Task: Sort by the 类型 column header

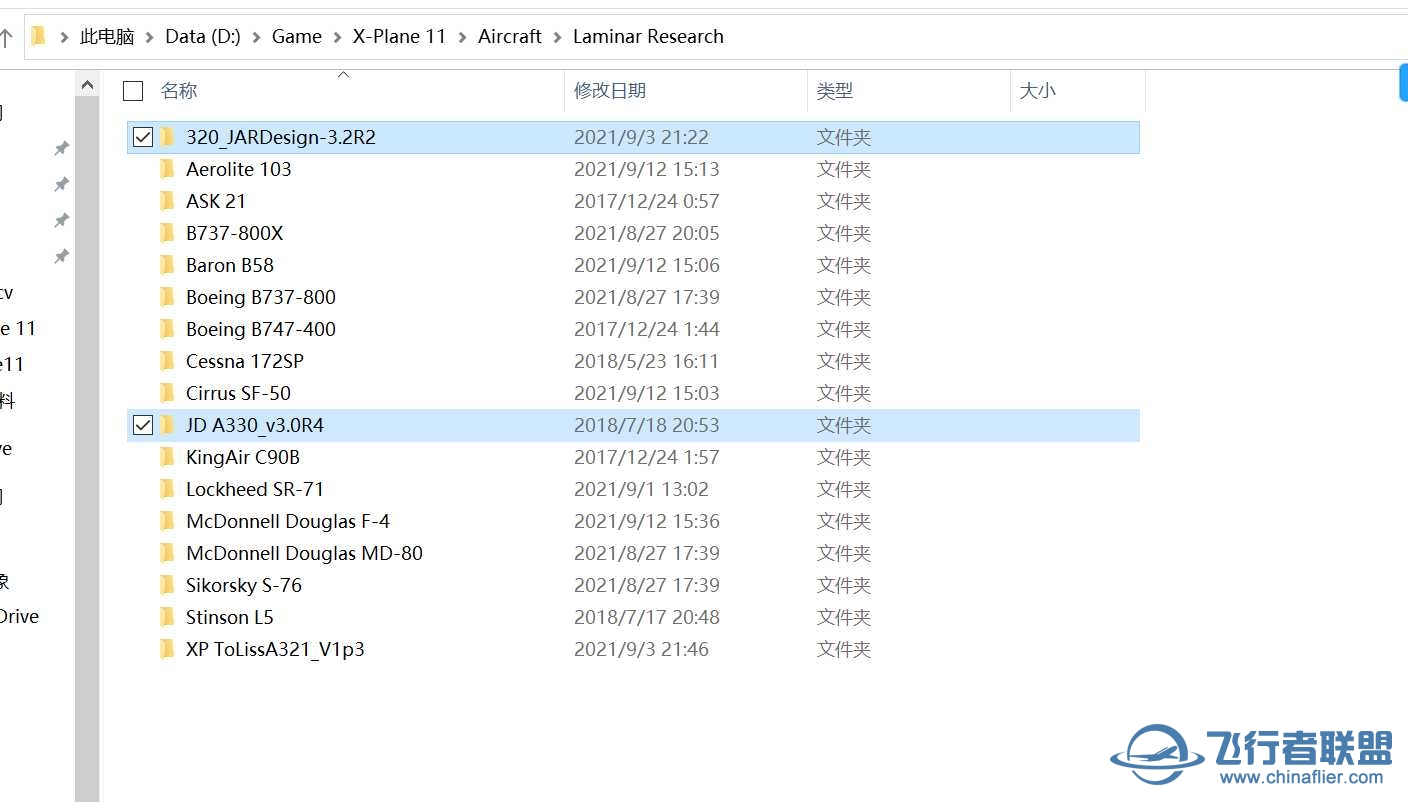Action: [835, 91]
